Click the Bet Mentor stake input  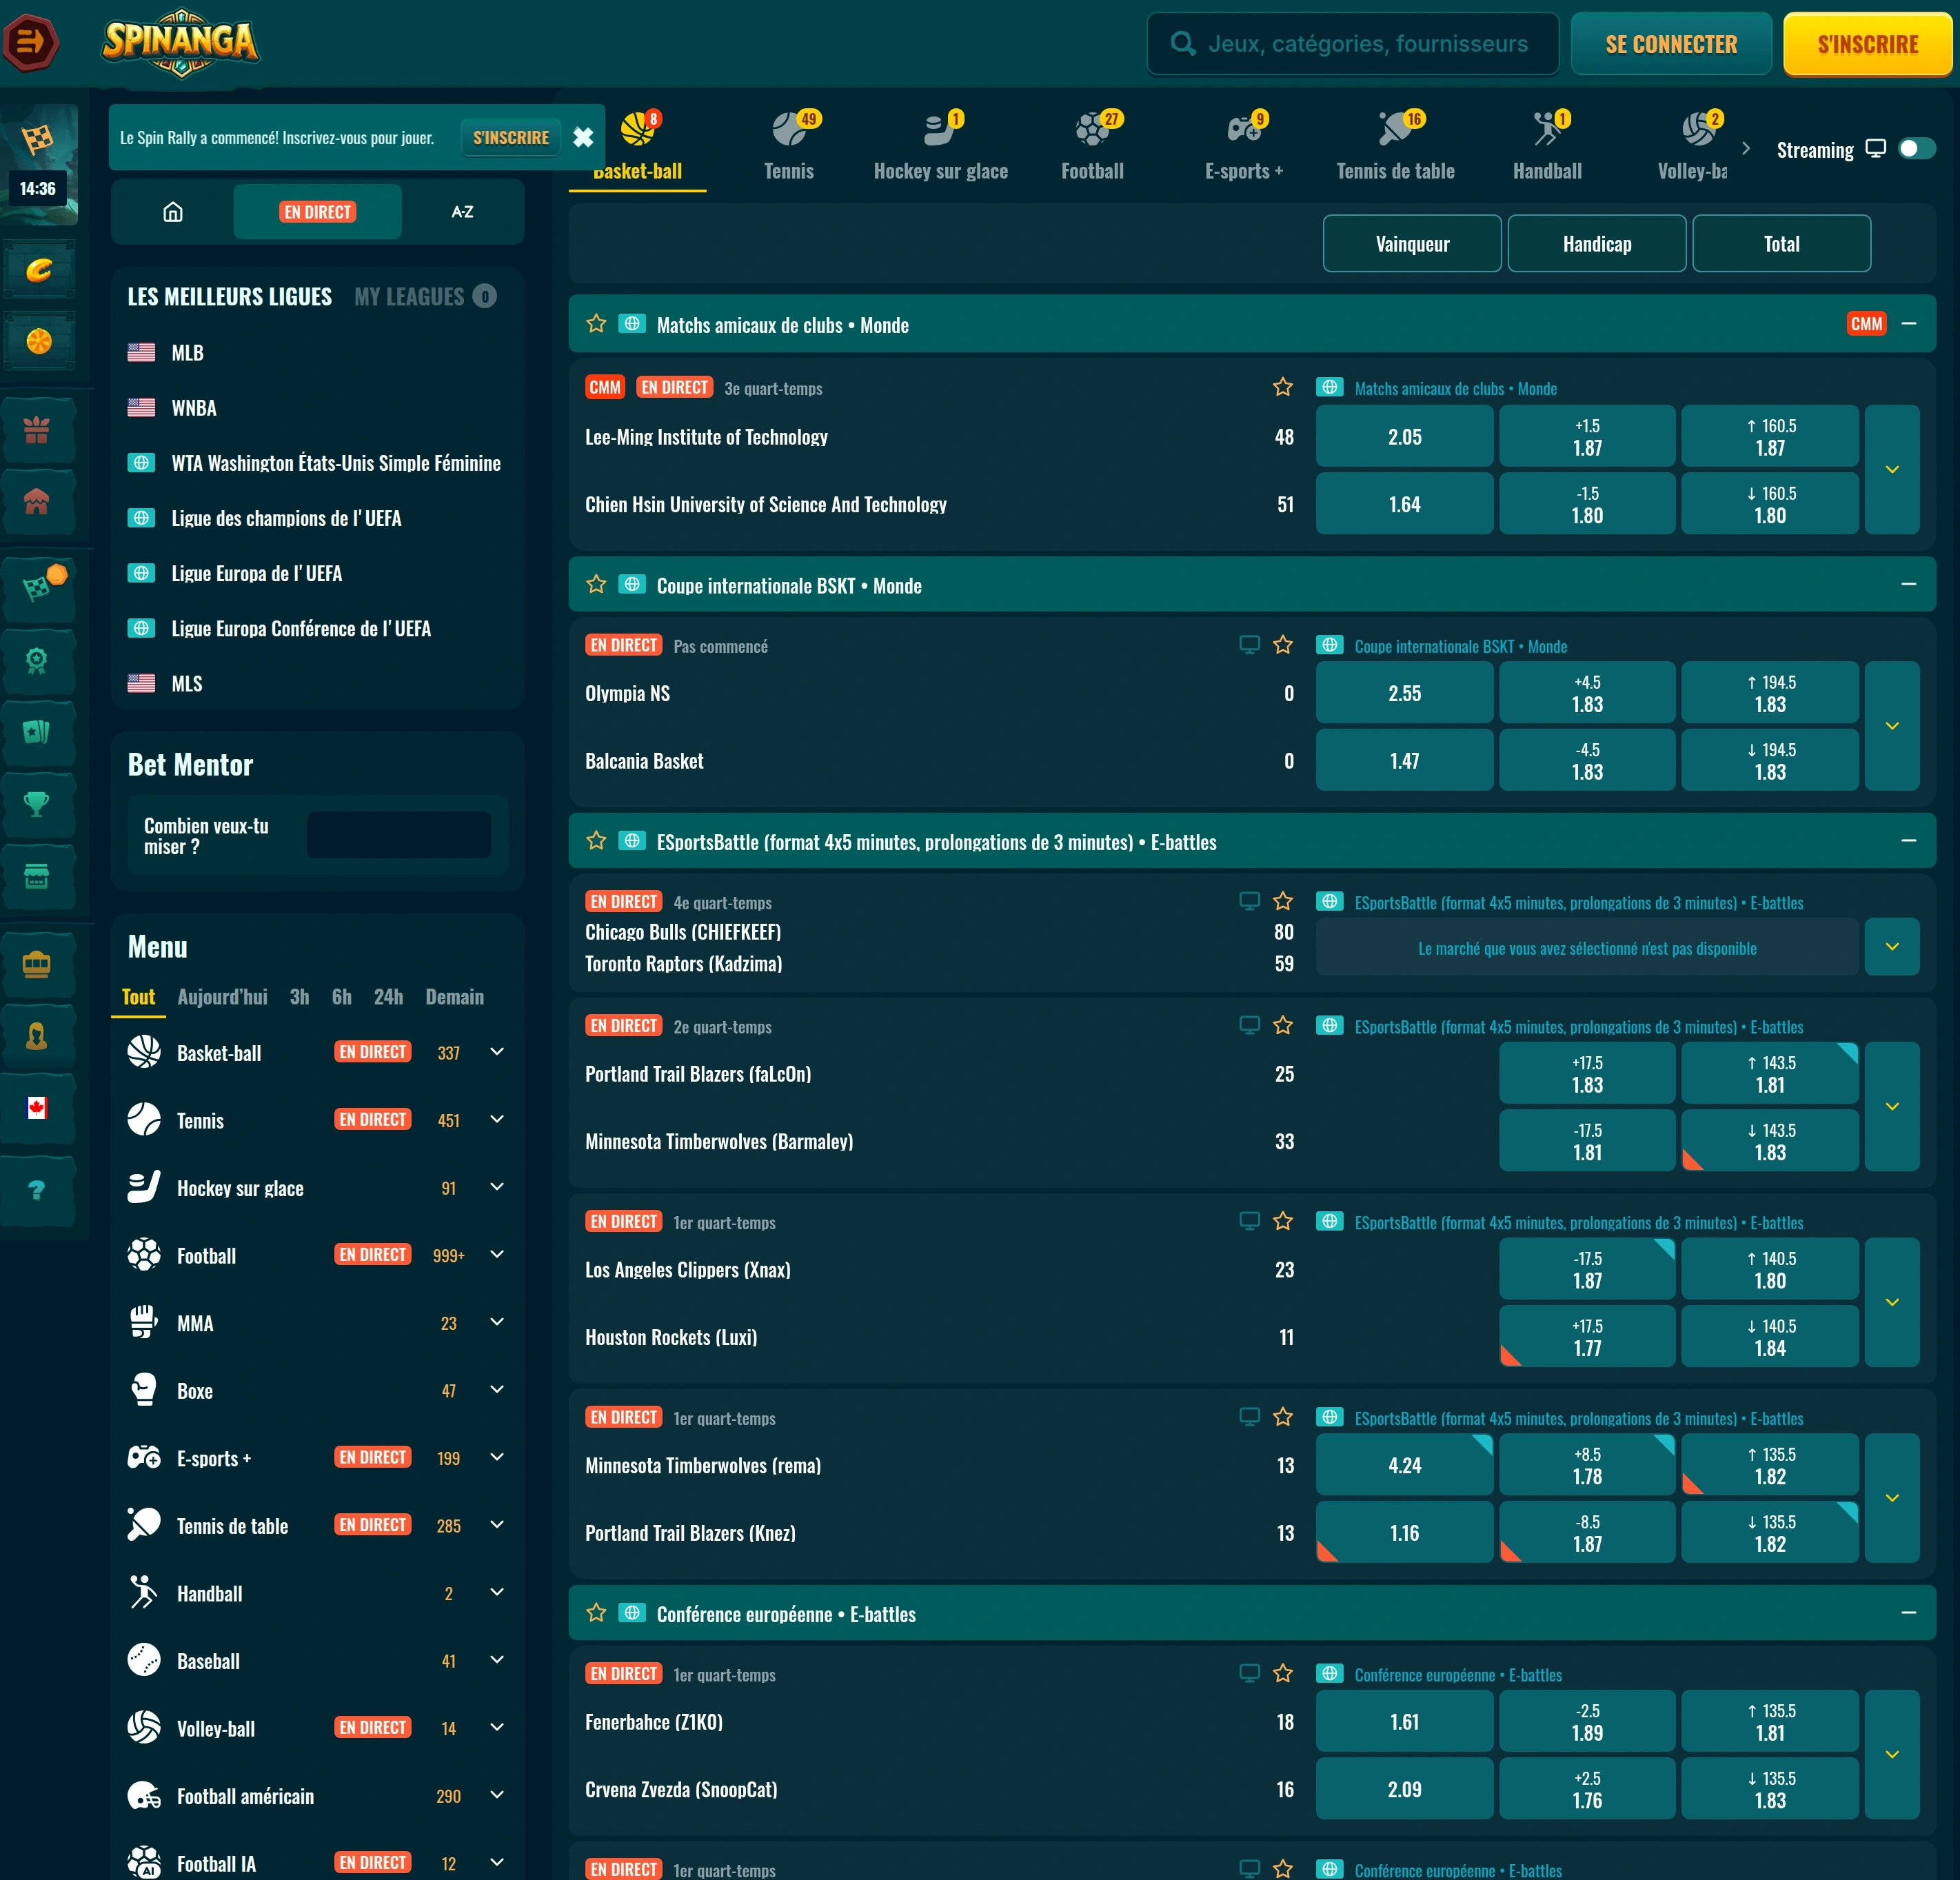(398, 835)
